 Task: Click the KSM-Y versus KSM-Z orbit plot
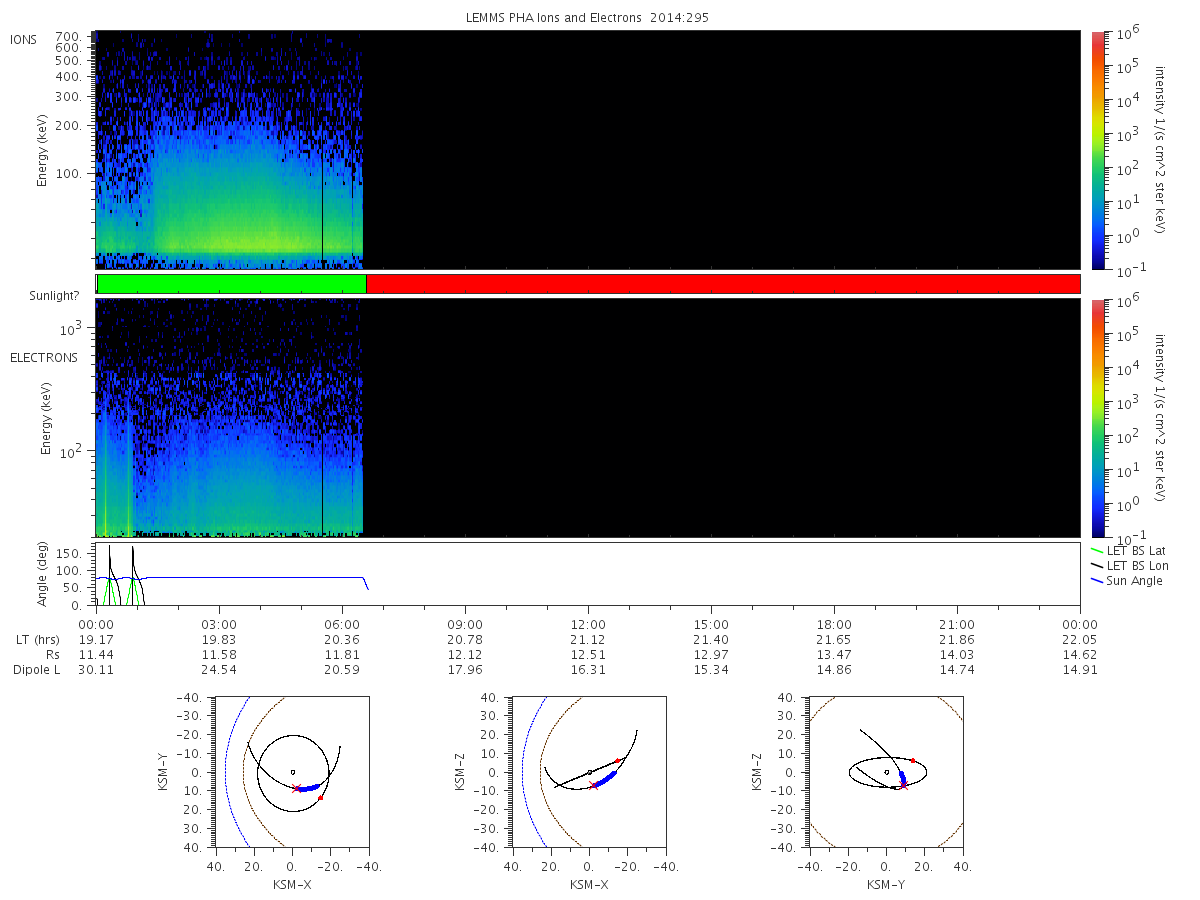click(x=886, y=772)
